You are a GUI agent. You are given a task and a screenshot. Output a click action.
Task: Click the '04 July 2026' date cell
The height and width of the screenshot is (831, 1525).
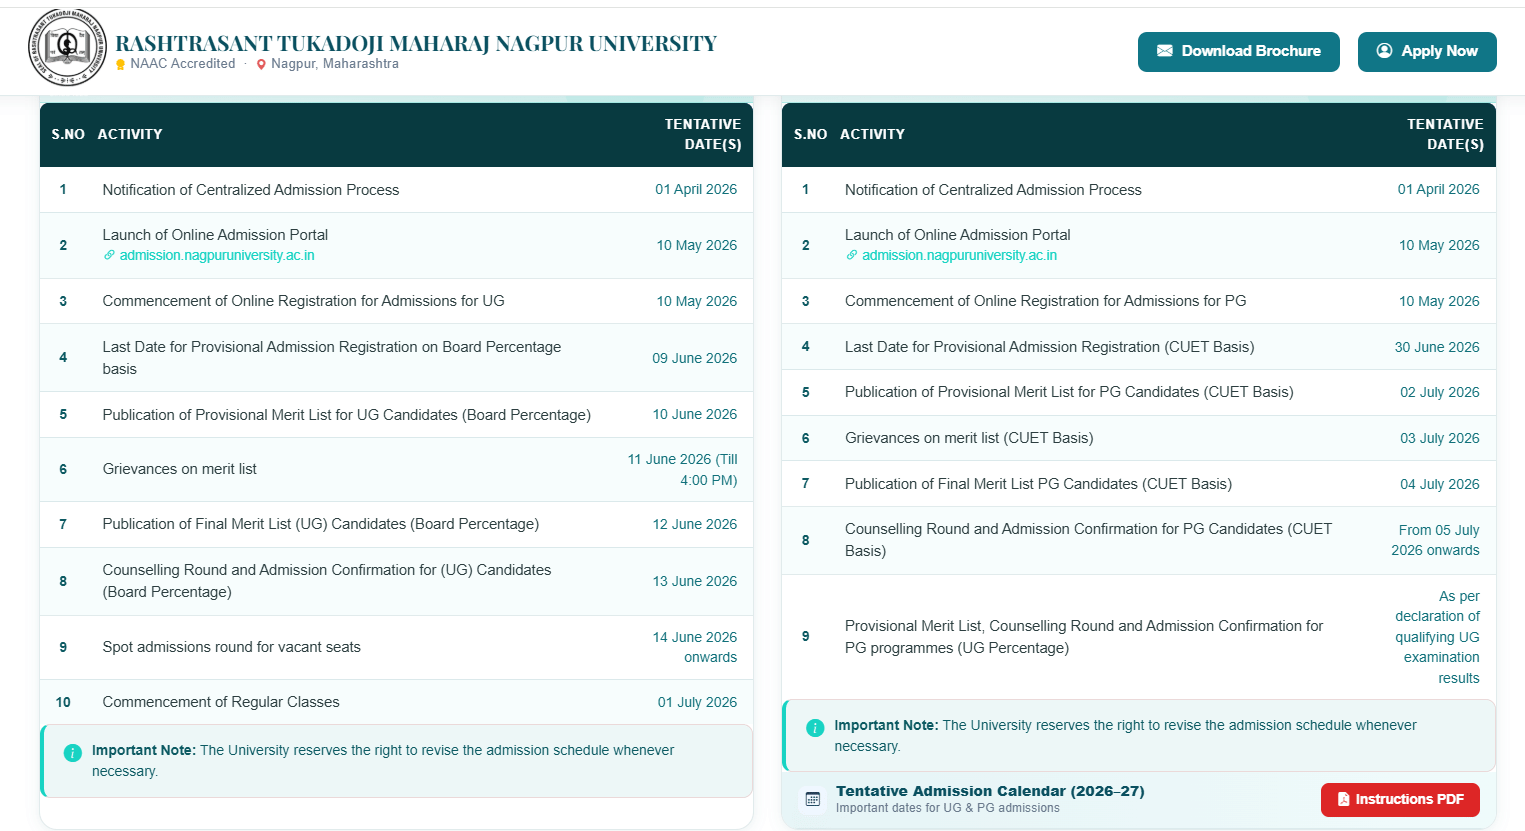1440,484
